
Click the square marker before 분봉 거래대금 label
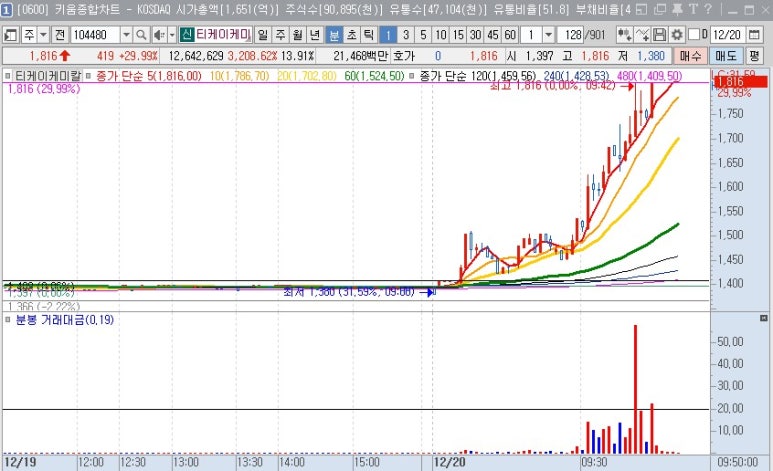[8, 320]
